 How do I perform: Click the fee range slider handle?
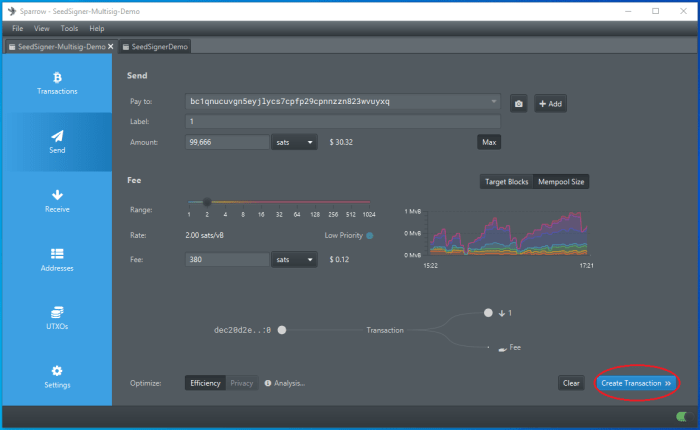click(x=207, y=202)
